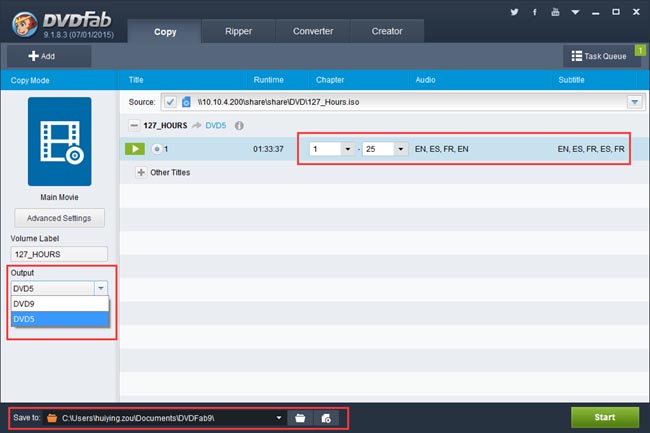Image resolution: width=650 pixels, height=433 pixels.
Task: Expand the Source path dropdown
Action: (x=635, y=102)
